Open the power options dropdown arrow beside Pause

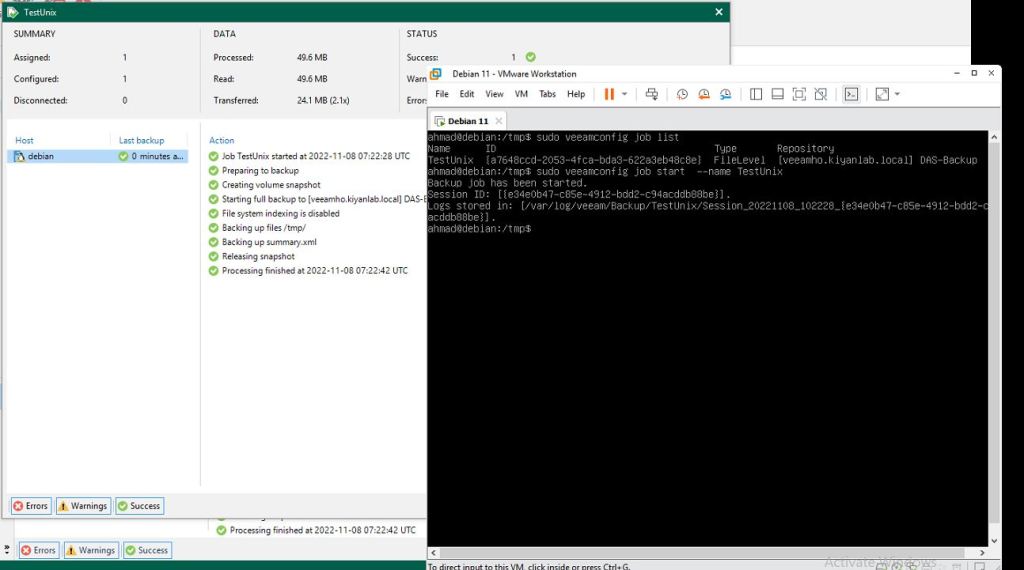(x=625, y=94)
